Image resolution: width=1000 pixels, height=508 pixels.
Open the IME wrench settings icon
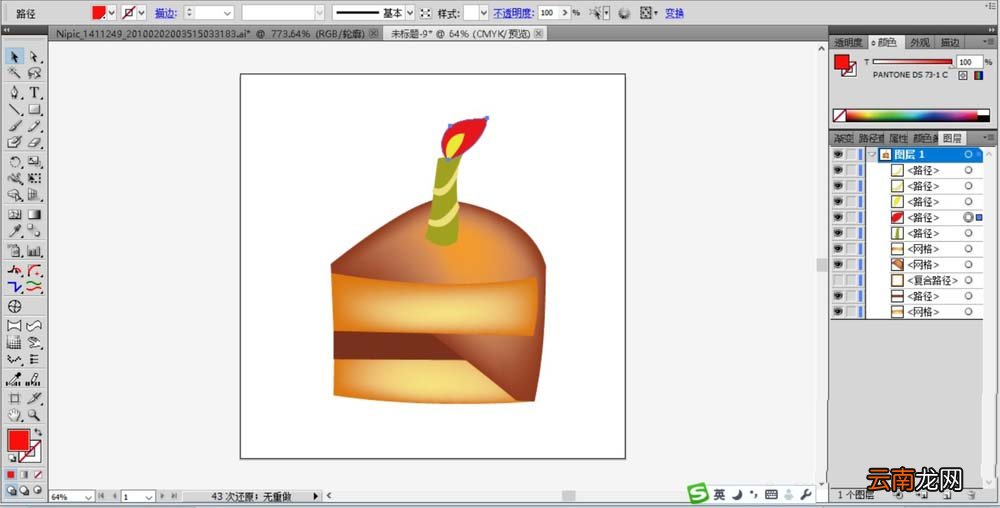(805, 494)
